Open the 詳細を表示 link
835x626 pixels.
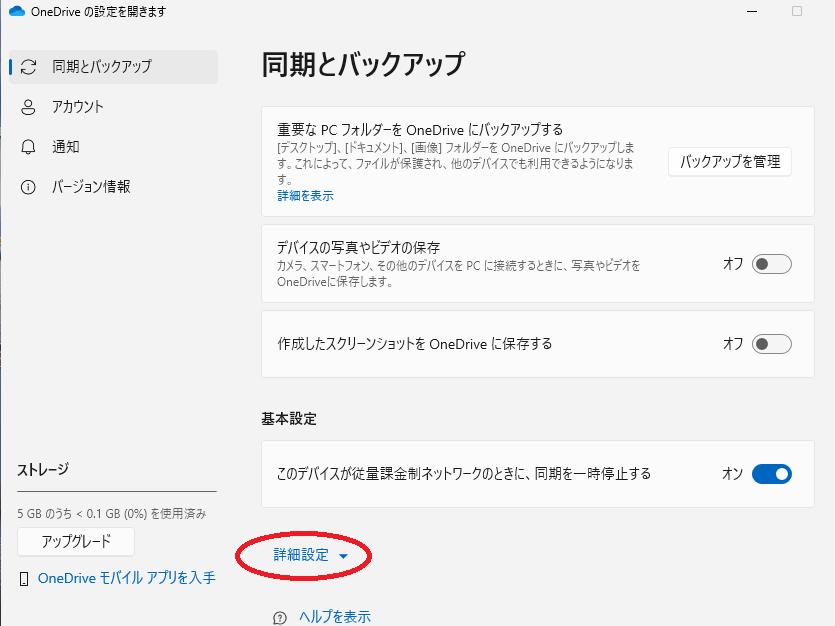pos(306,196)
